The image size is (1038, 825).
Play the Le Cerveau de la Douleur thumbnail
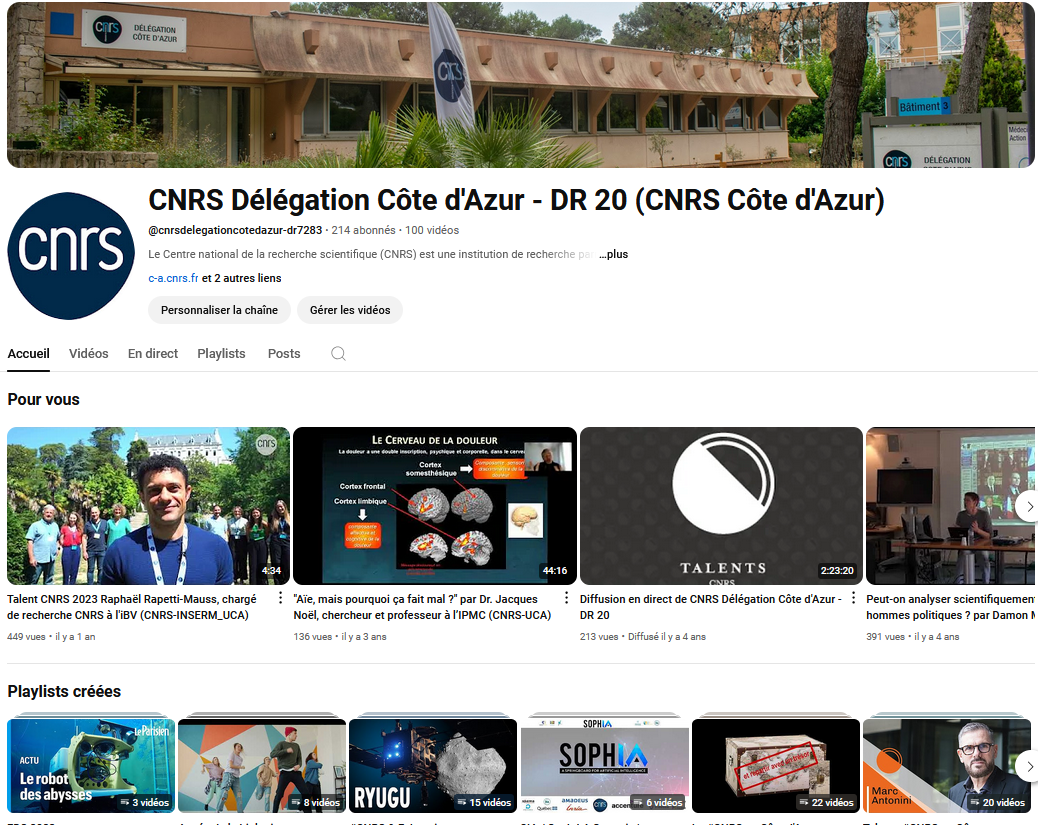pos(435,506)
